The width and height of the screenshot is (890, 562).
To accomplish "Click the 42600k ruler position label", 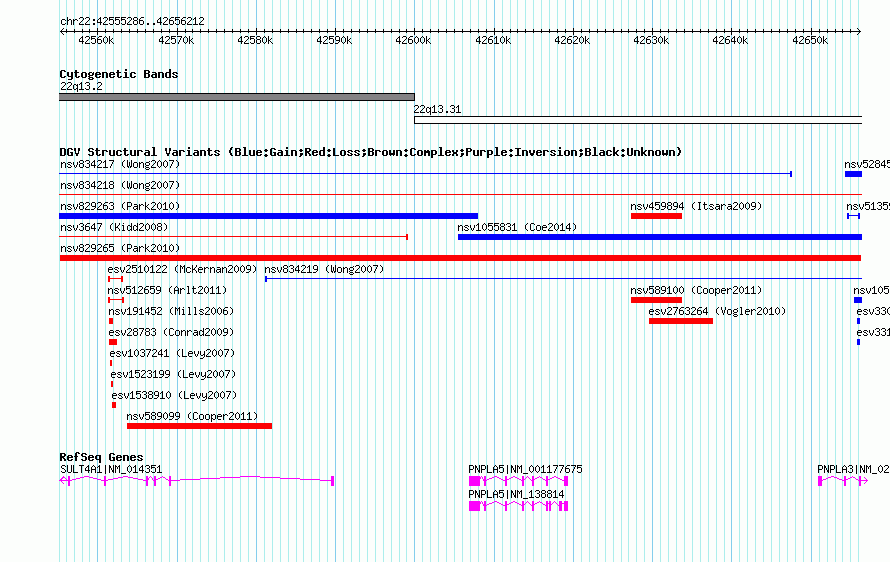I will coord(413,40).
